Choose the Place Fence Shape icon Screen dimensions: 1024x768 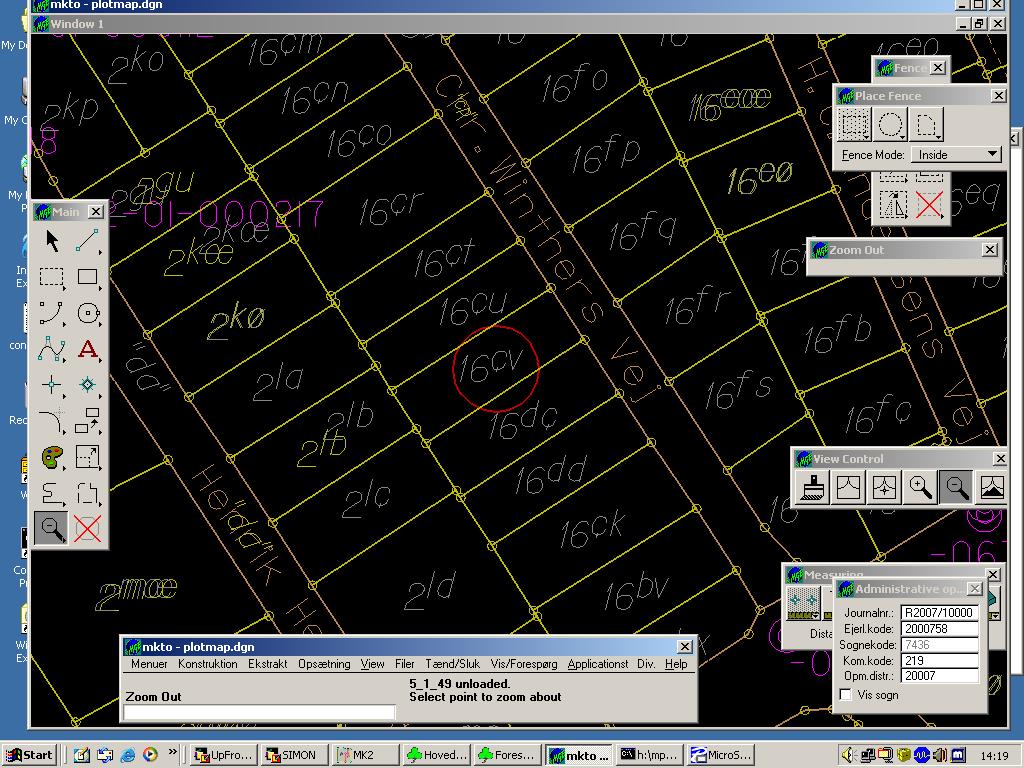[x=927, y=124]
